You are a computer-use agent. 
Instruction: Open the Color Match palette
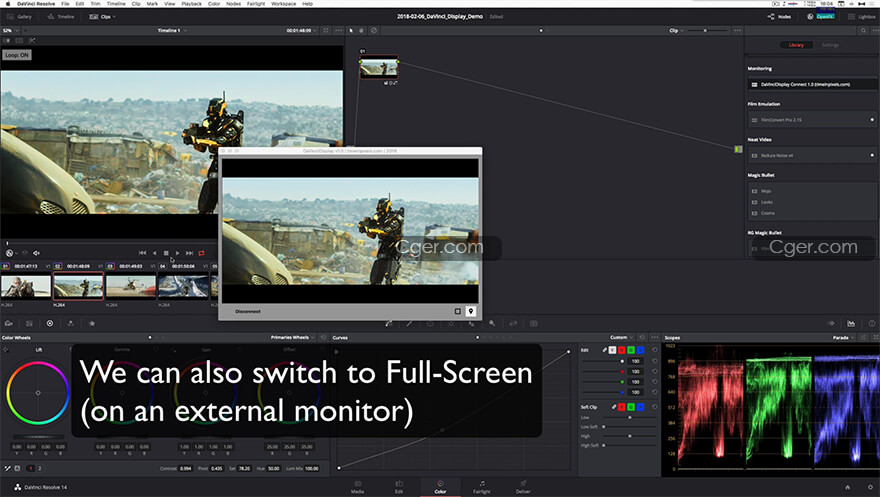29,323
